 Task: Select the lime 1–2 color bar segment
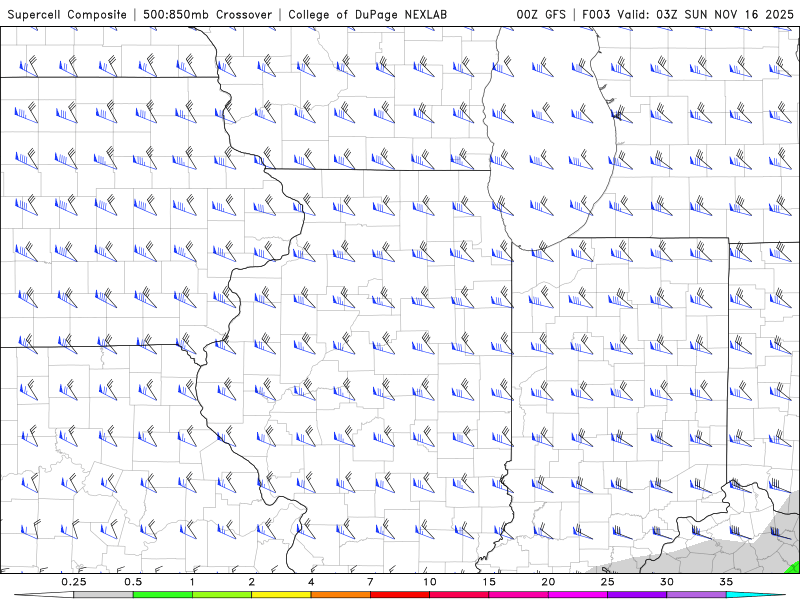coord(221,595)
